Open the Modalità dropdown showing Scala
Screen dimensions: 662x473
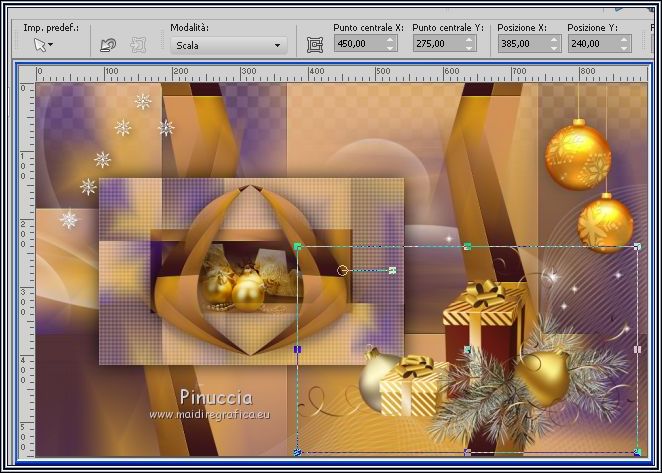(229, 45)
